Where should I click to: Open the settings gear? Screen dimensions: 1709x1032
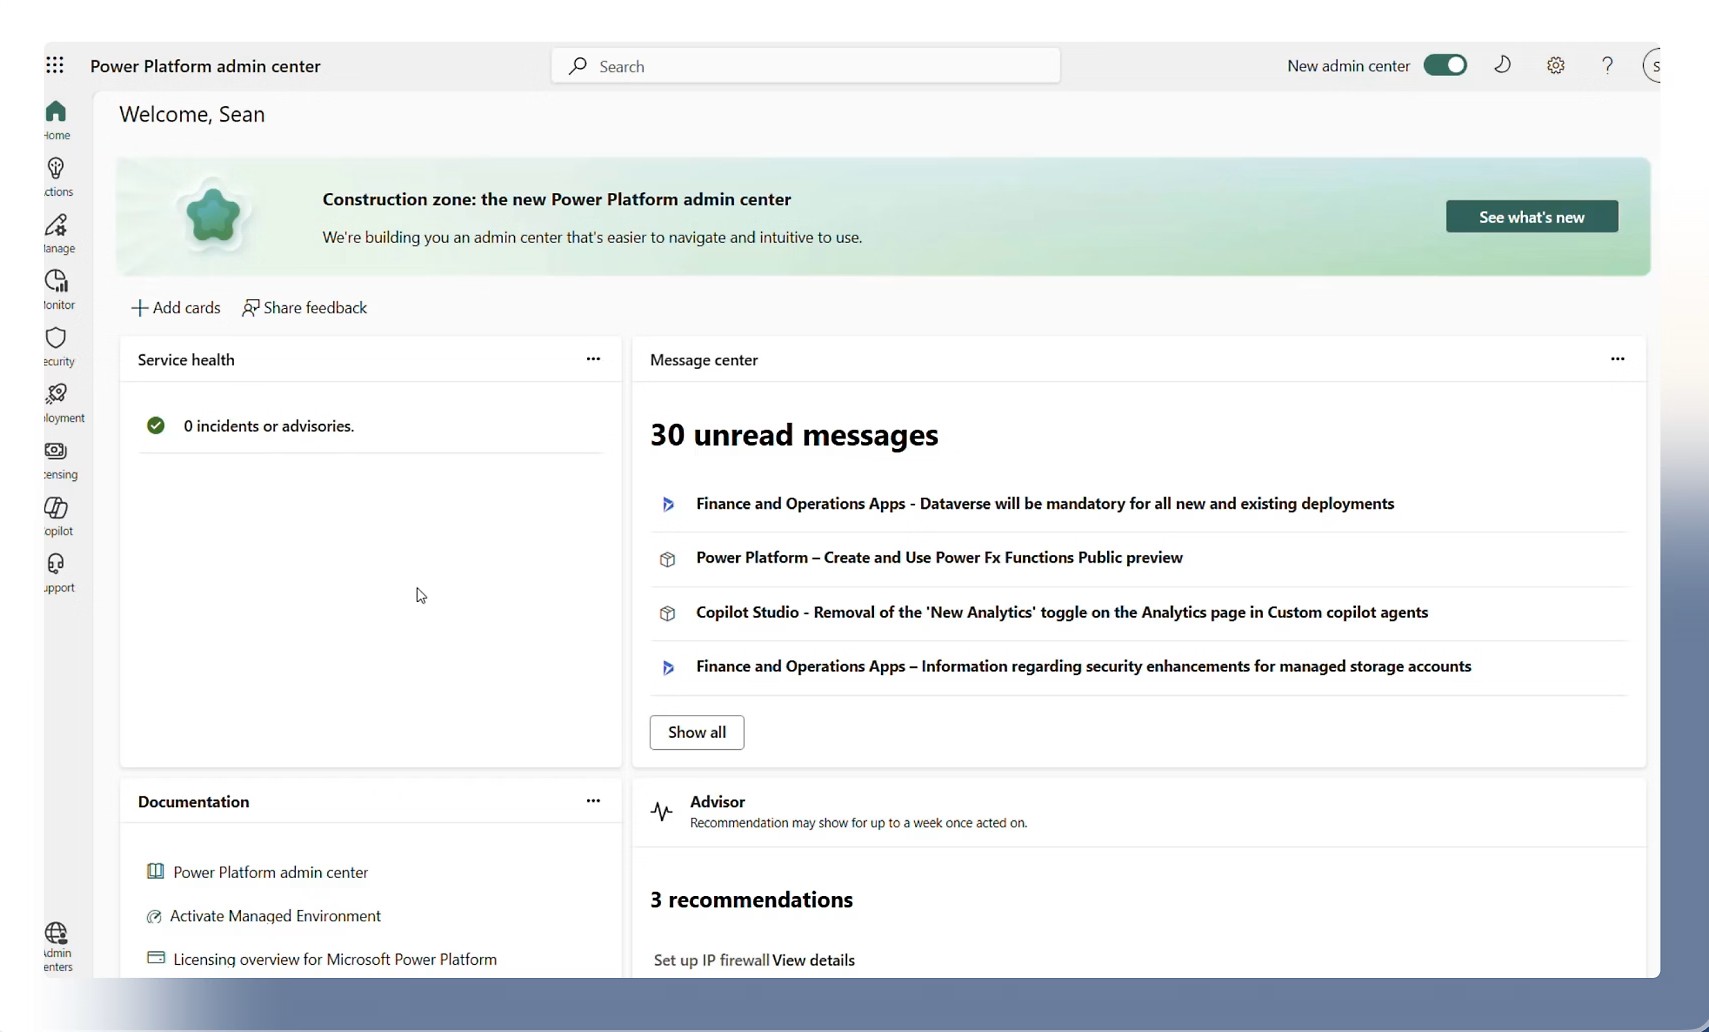(1555, 65)
